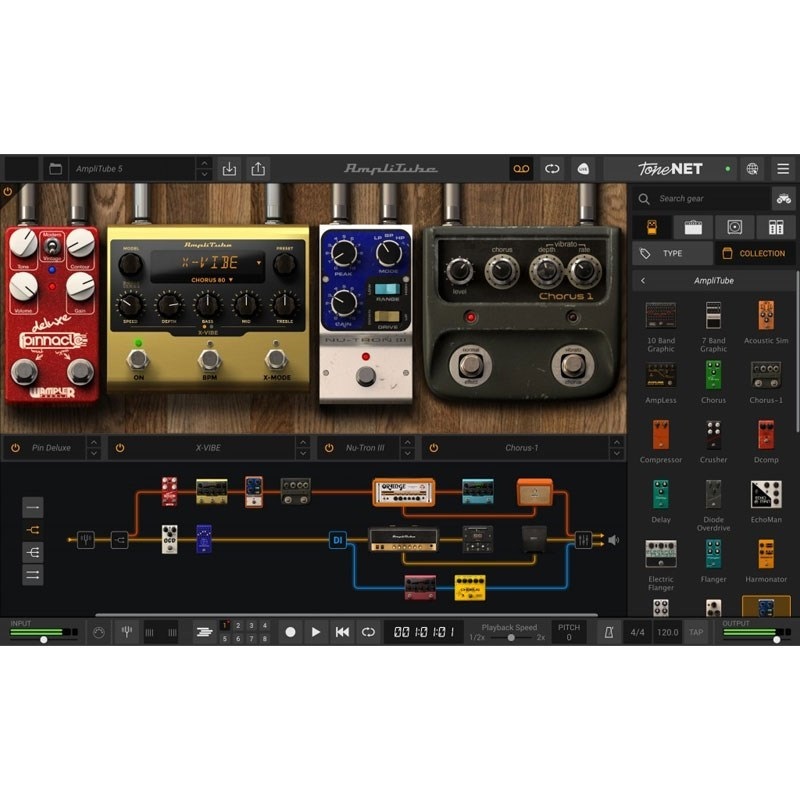Select next pedal for Pin Deluxe slot

(x=94, y=454)
